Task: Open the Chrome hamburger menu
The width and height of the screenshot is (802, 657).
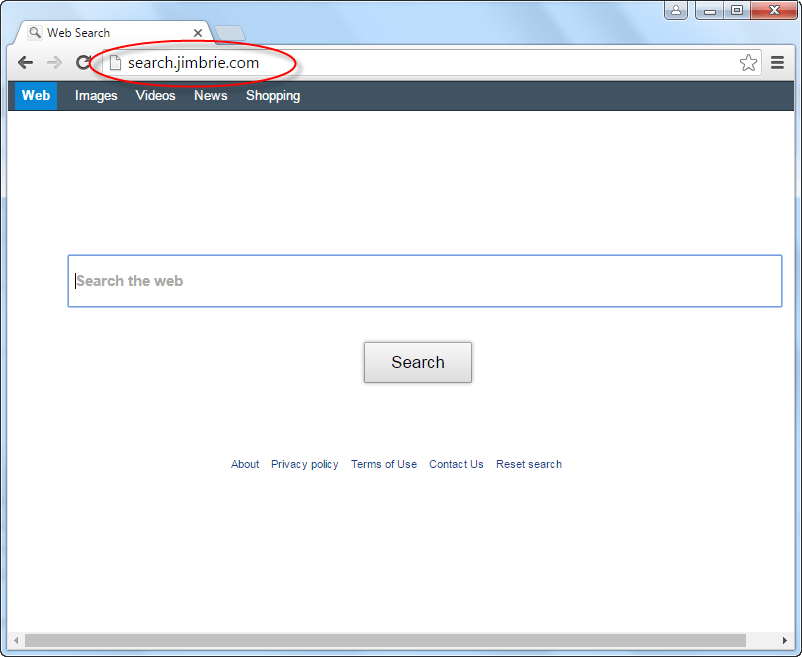Action: (x=777, y=63)
